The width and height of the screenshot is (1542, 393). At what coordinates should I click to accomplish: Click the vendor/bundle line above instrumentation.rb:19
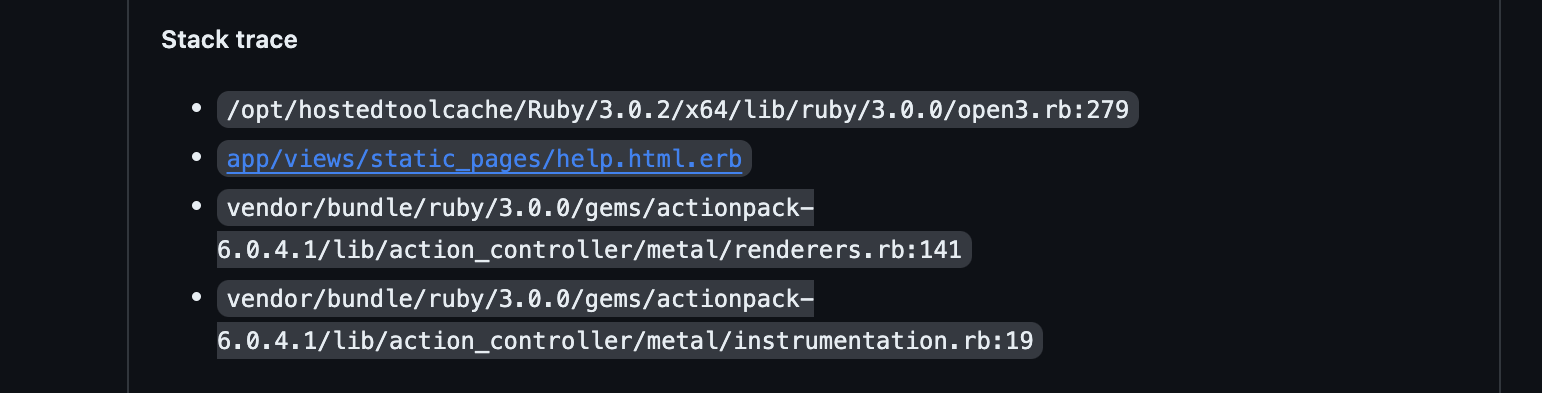pos(516,300)
